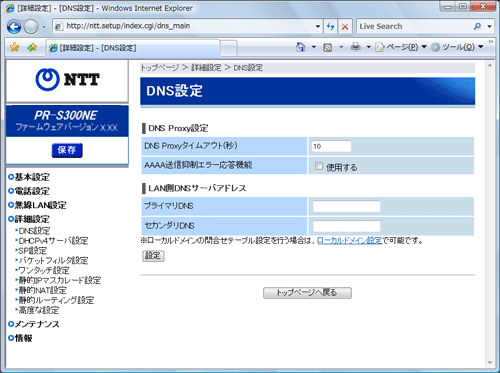Open the feeds dropdown arrow
This screenshot has width=500, height=373.
341,47
